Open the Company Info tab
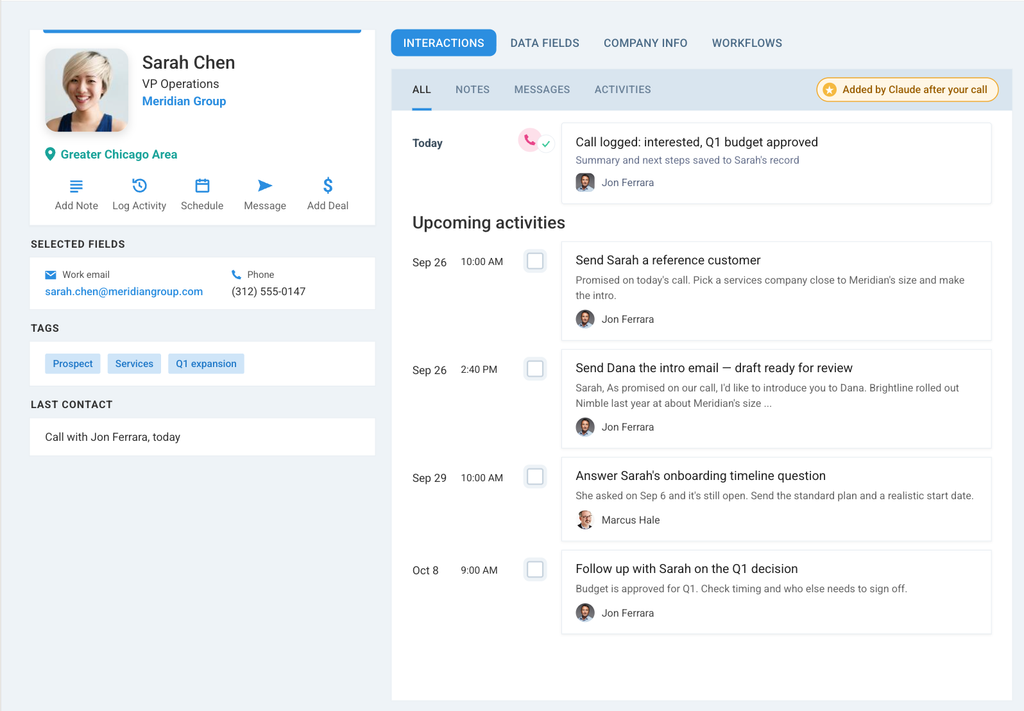This screenshot has width=1024, height=711. [x=645, y=43]
